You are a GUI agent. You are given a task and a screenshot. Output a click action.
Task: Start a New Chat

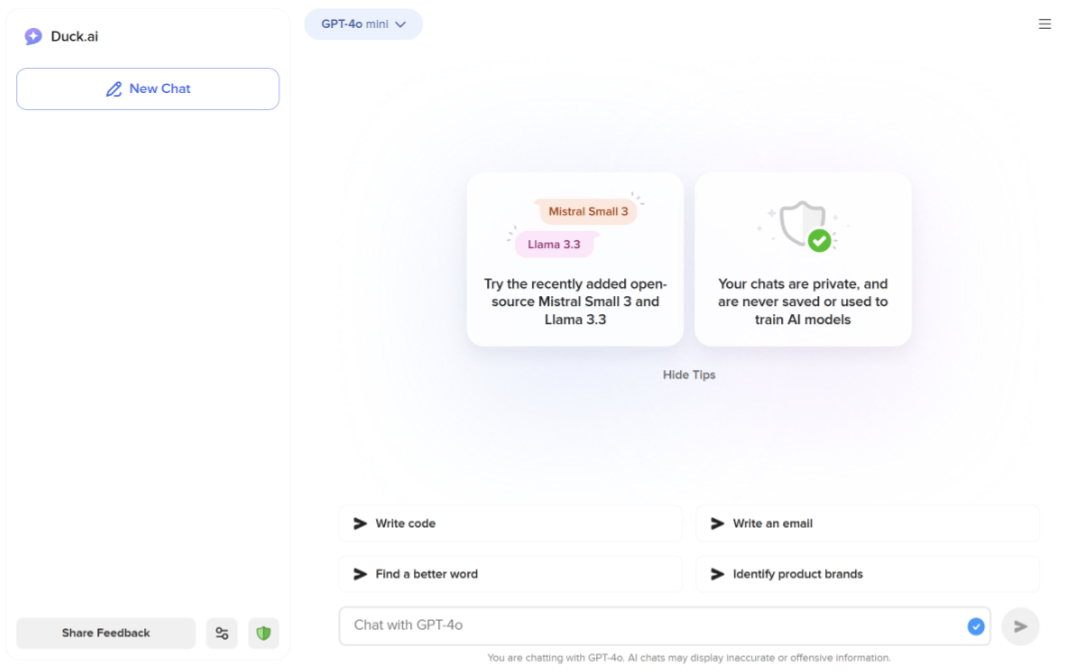coord(148,89)
